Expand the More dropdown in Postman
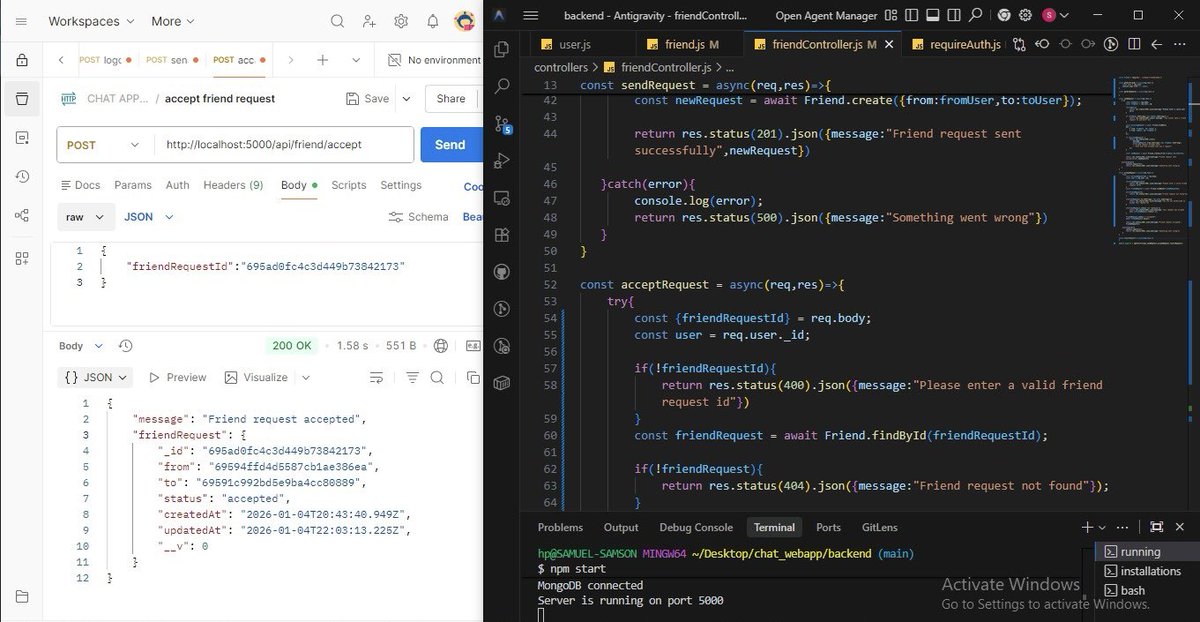 (x=173, y=21)
